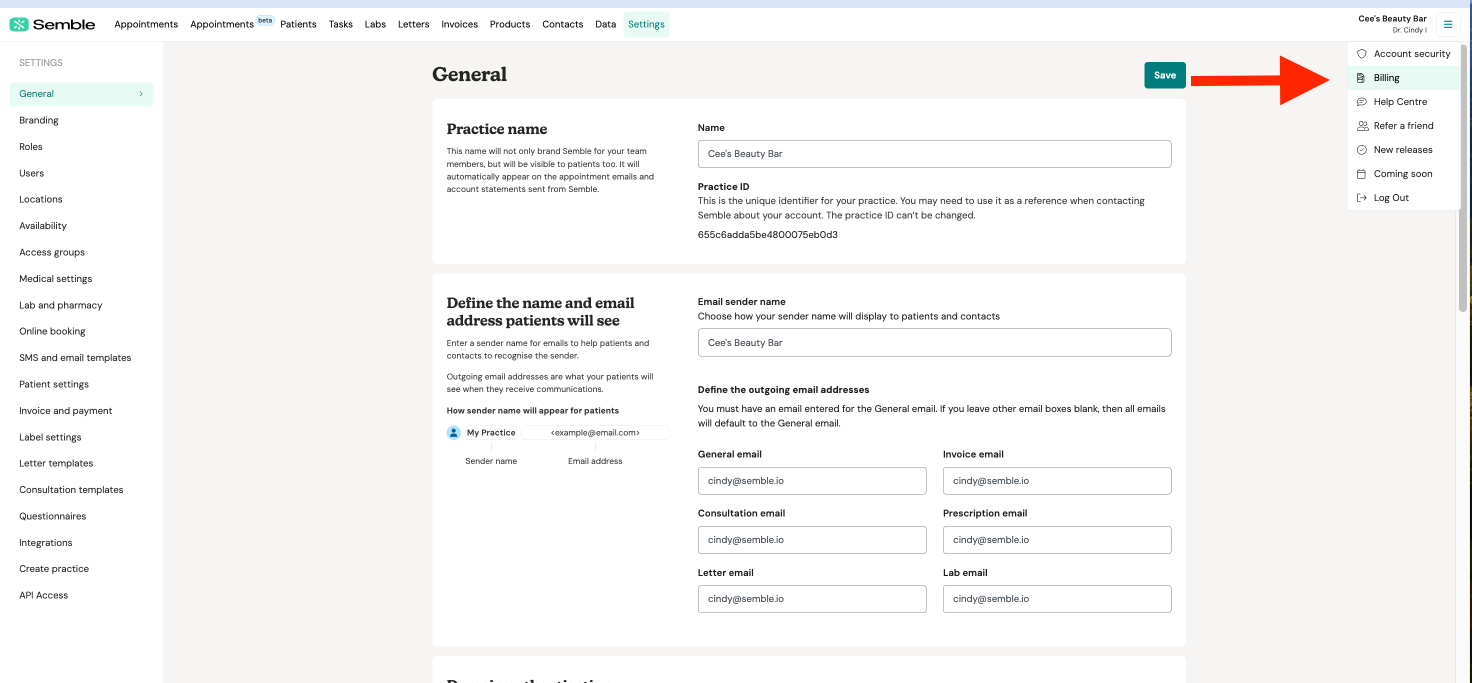Go to Letter templates
This screenshot has height=683, width=1472.
[x=56, y=463]
